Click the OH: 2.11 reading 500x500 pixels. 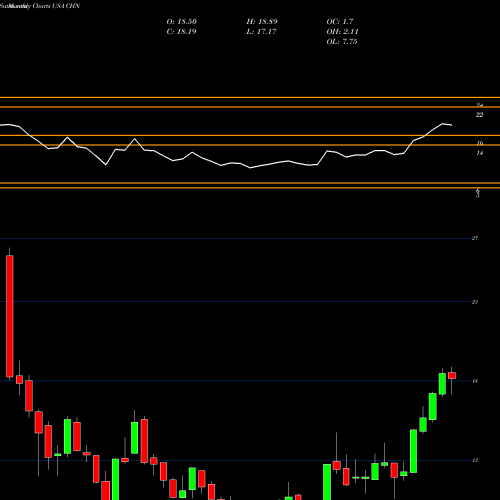click(342, 32)
